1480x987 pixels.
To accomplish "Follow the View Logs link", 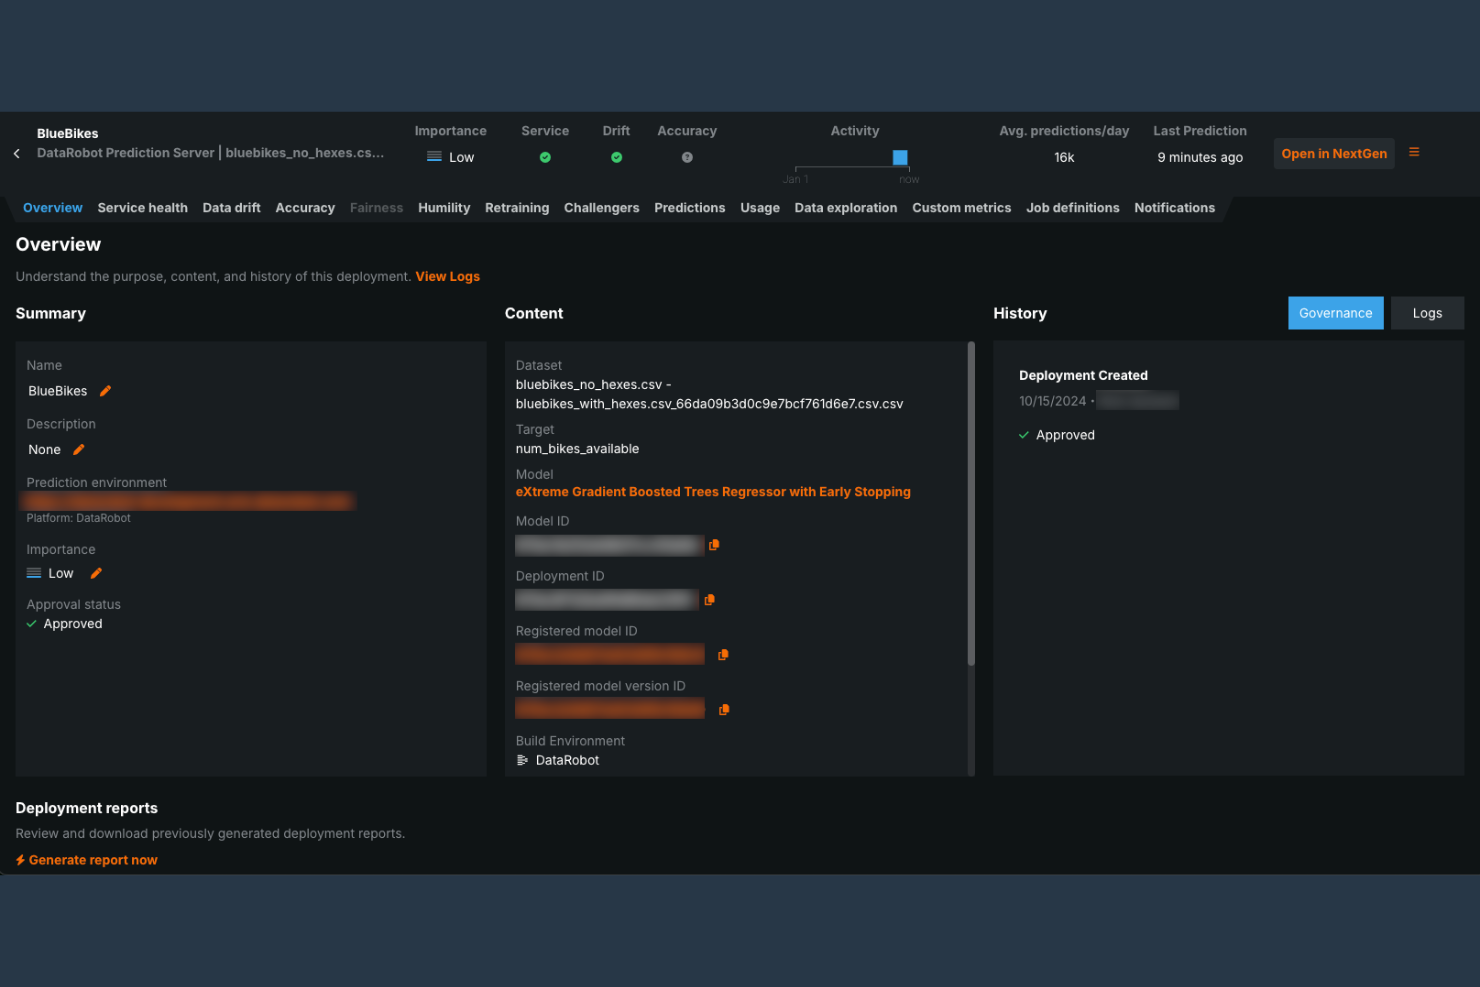I will tap(448, 277).
